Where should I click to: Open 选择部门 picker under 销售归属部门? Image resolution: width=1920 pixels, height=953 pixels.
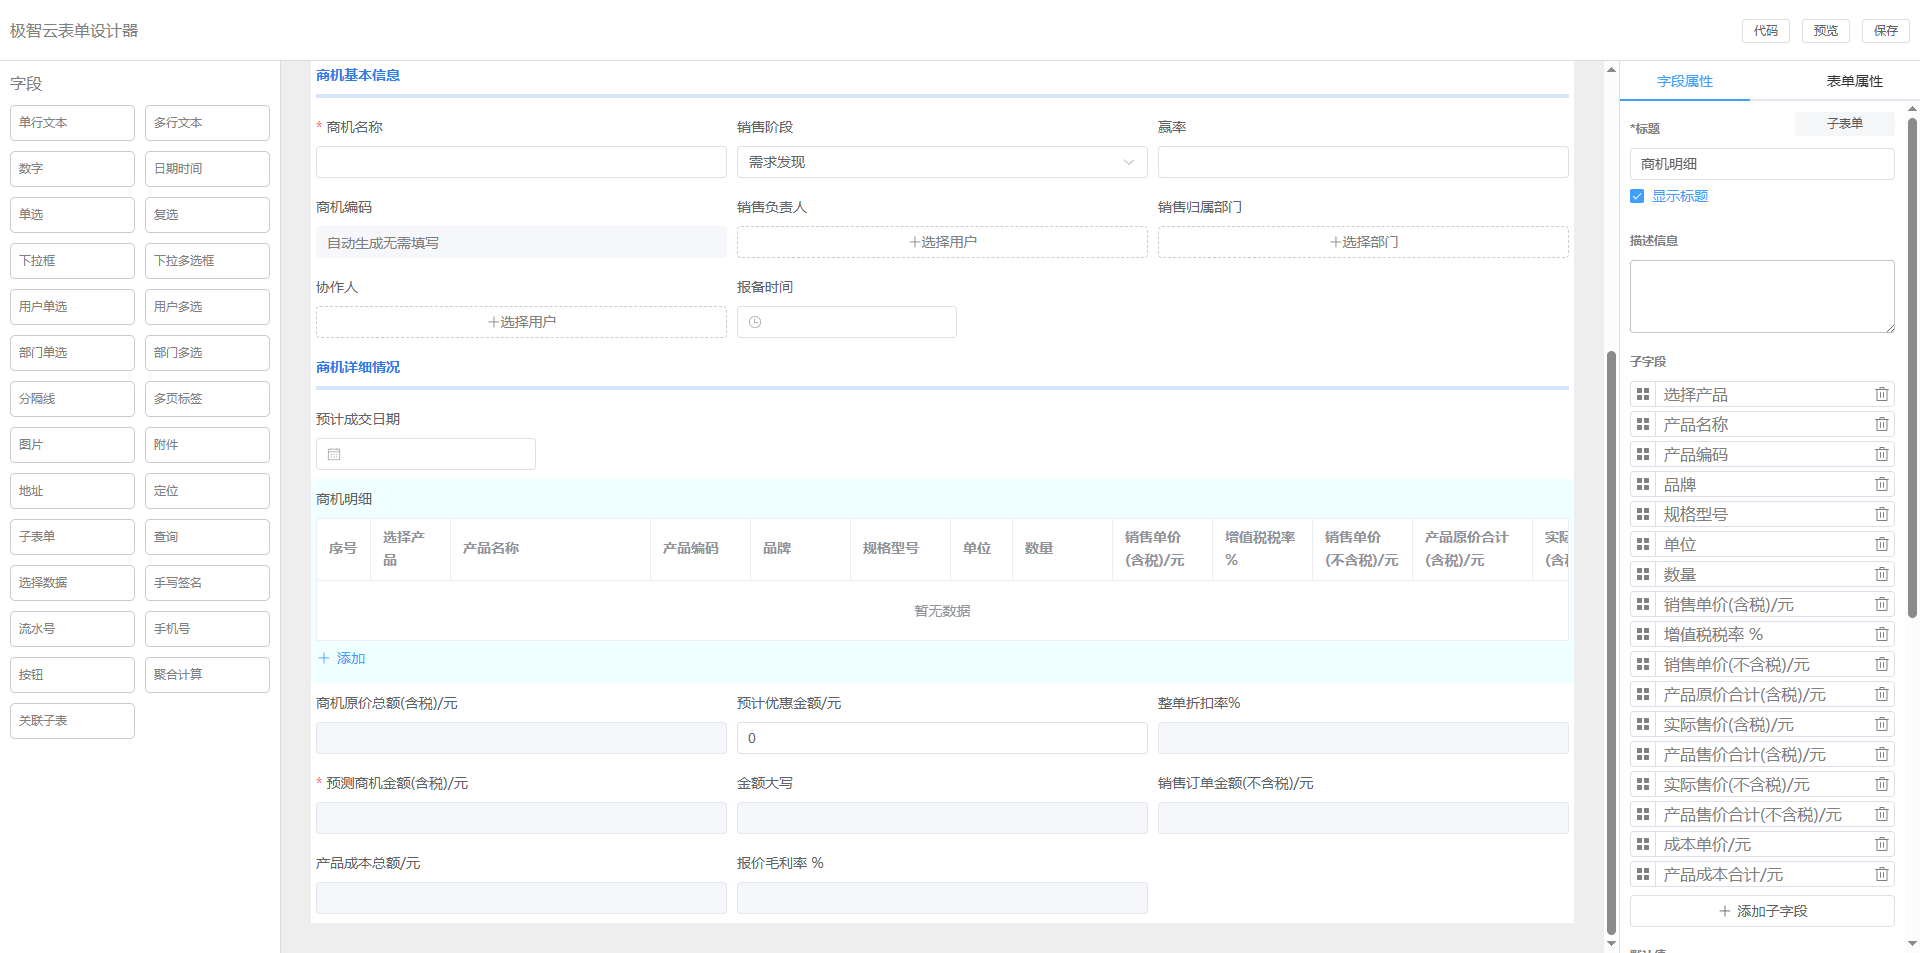(x=1362, y=242)
